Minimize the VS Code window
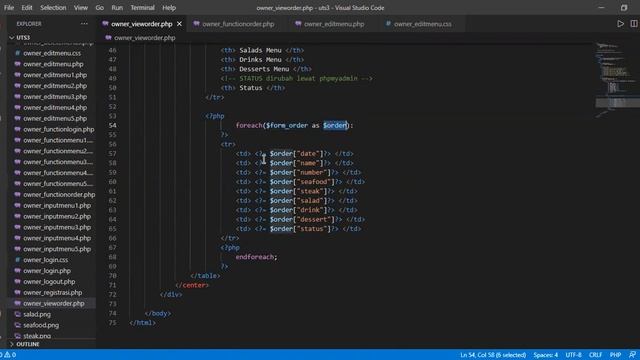This screenshot has height=360, width=640. click(601, 8)
